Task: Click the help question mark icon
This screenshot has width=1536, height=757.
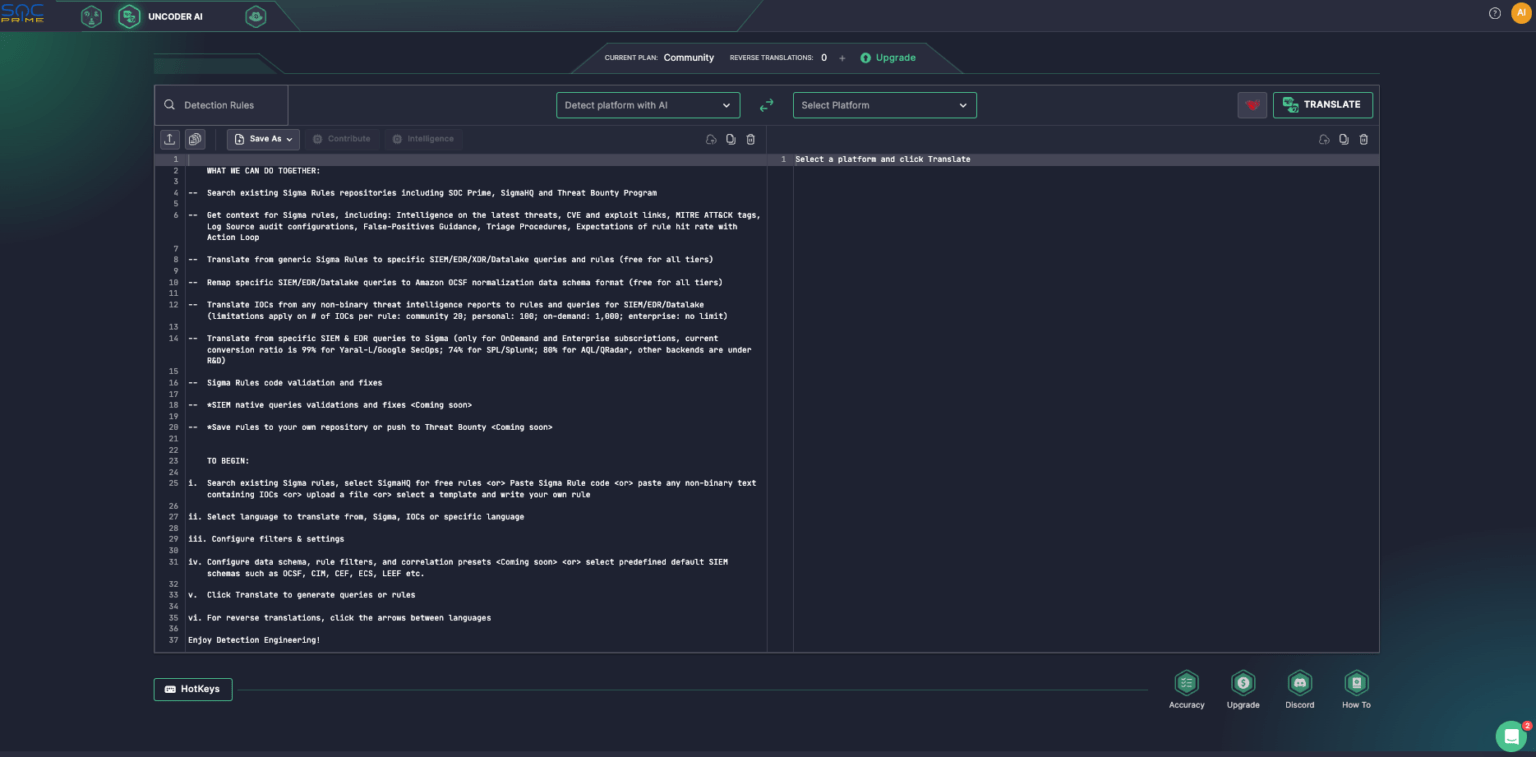Action: coord(1495,13)
